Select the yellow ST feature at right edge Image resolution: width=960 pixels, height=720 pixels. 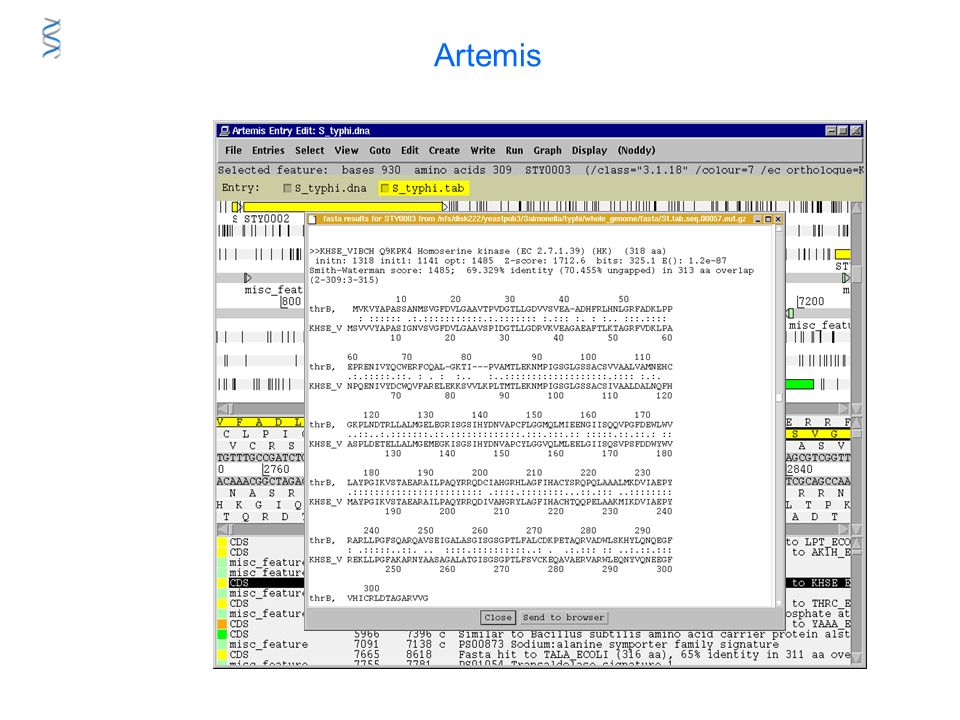[843, 253]
